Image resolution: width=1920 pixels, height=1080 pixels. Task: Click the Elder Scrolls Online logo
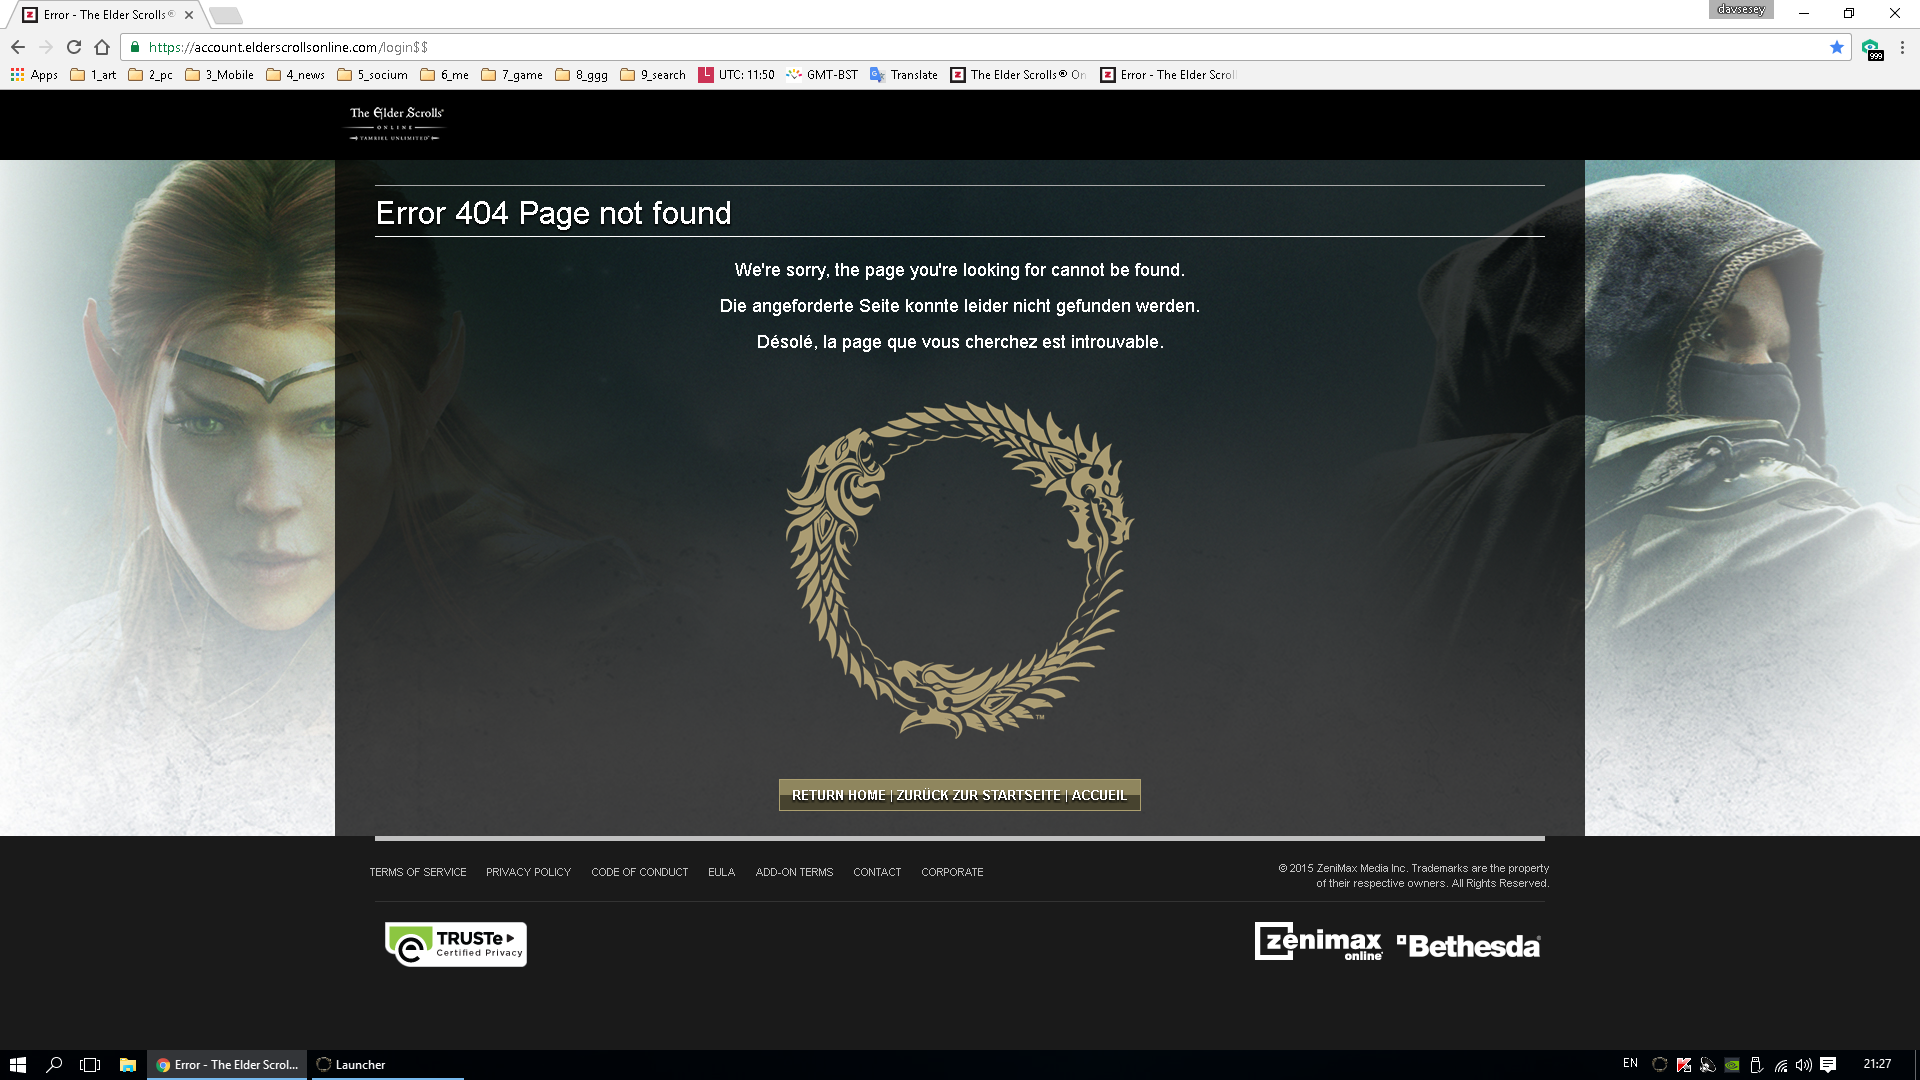396,124
